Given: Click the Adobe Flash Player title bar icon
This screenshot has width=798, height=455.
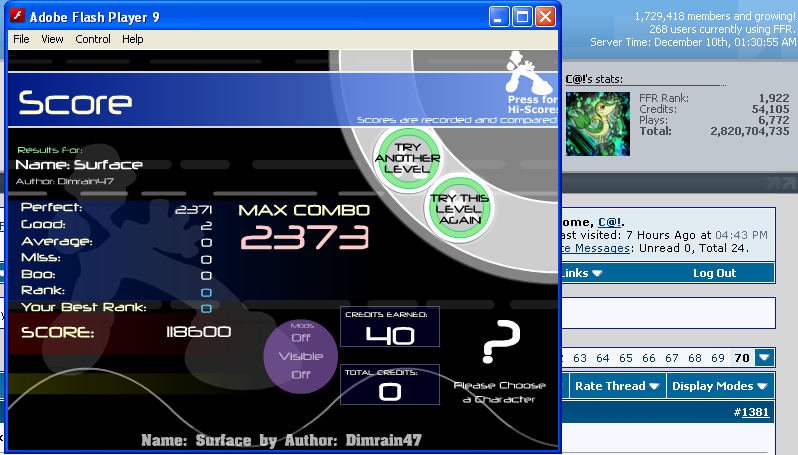Looking at the screenshot, I should (16, 17).
